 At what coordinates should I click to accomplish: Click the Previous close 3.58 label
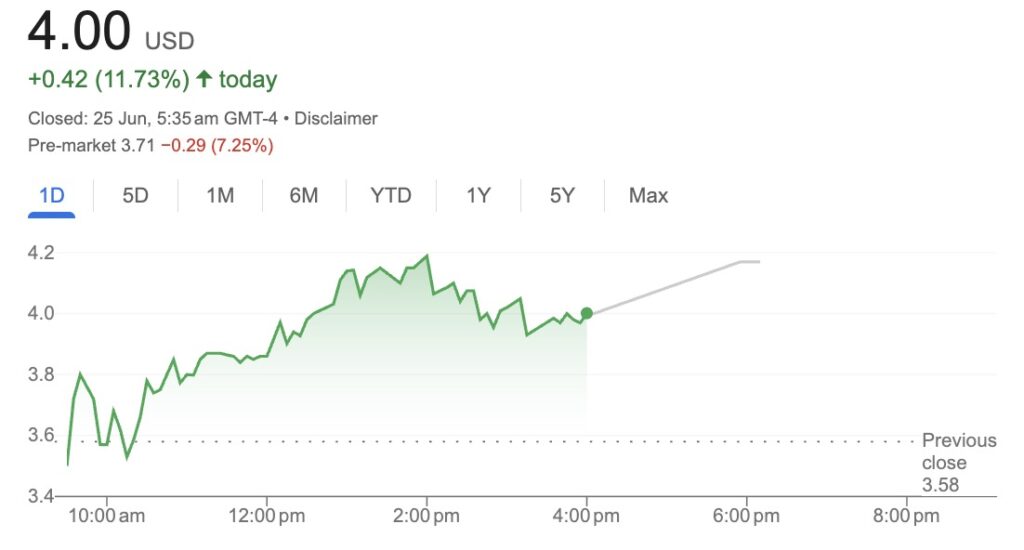pyautogui.click(x=958, y=462)
